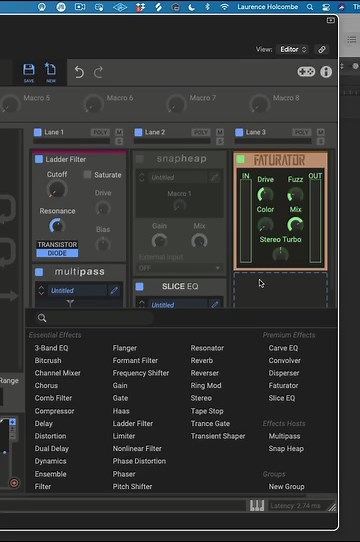Toggle Lane 3 enable square
360x542 pixels.
(239, 132)
